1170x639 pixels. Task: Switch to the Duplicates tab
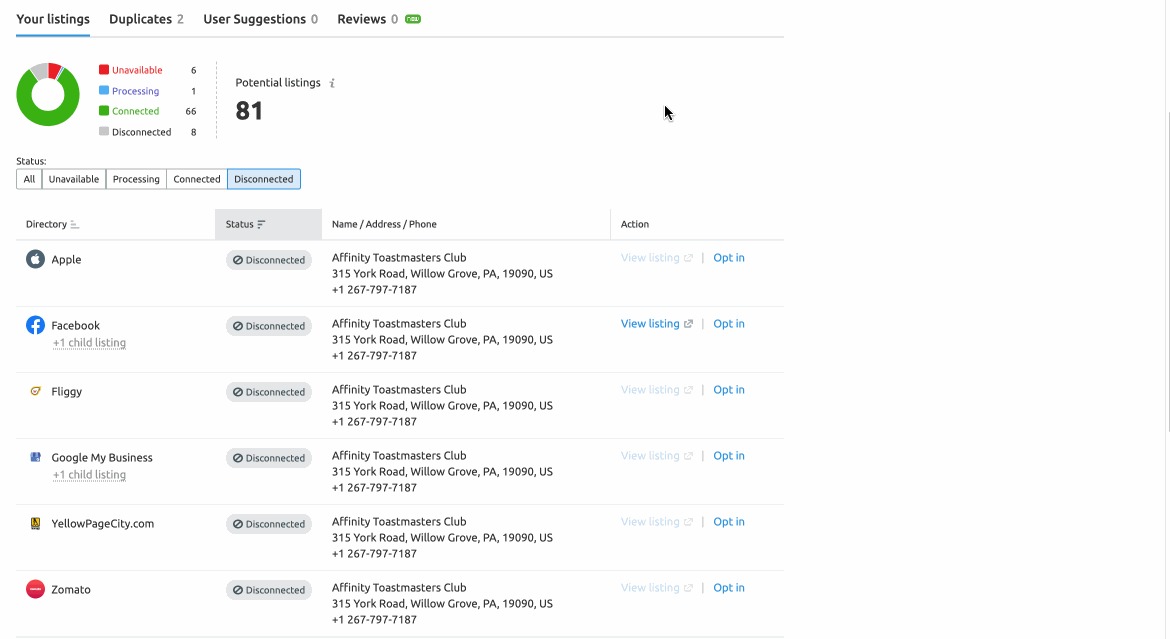click(146, 19)
